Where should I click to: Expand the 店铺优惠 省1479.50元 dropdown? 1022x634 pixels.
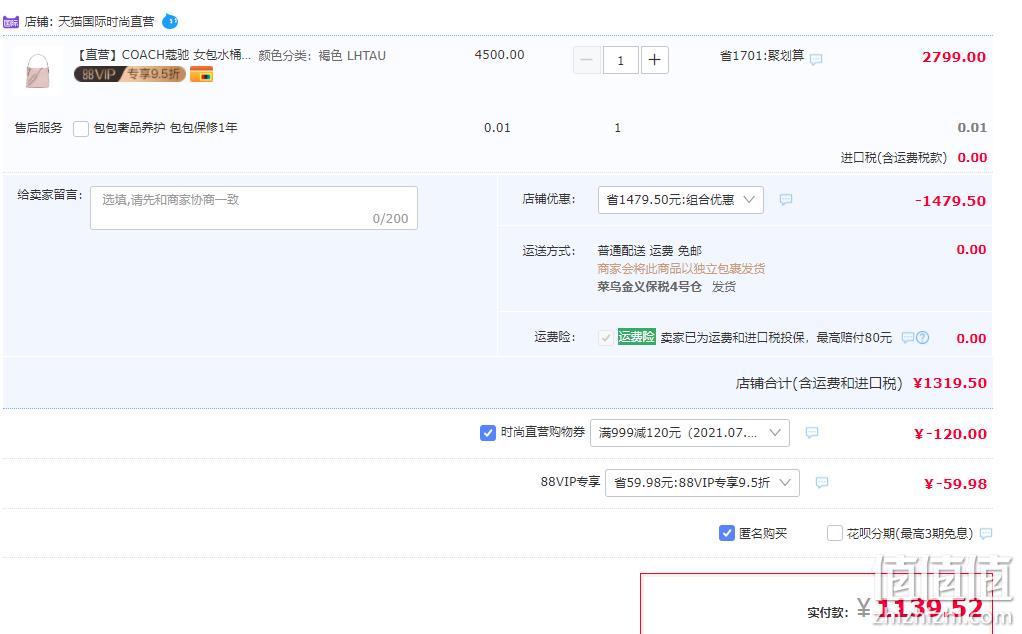click(x=680, y=200)
